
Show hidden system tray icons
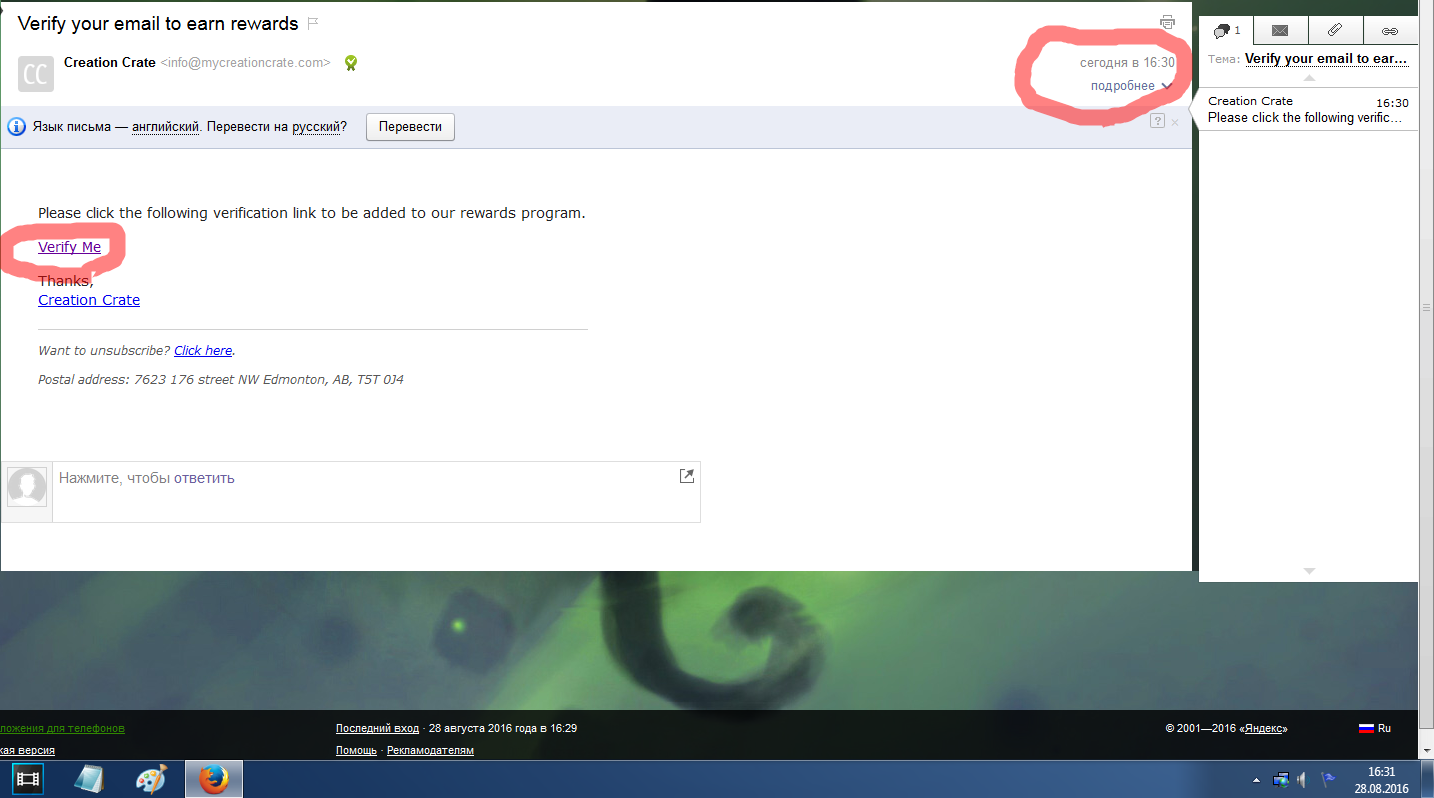tap(1256, 779)
